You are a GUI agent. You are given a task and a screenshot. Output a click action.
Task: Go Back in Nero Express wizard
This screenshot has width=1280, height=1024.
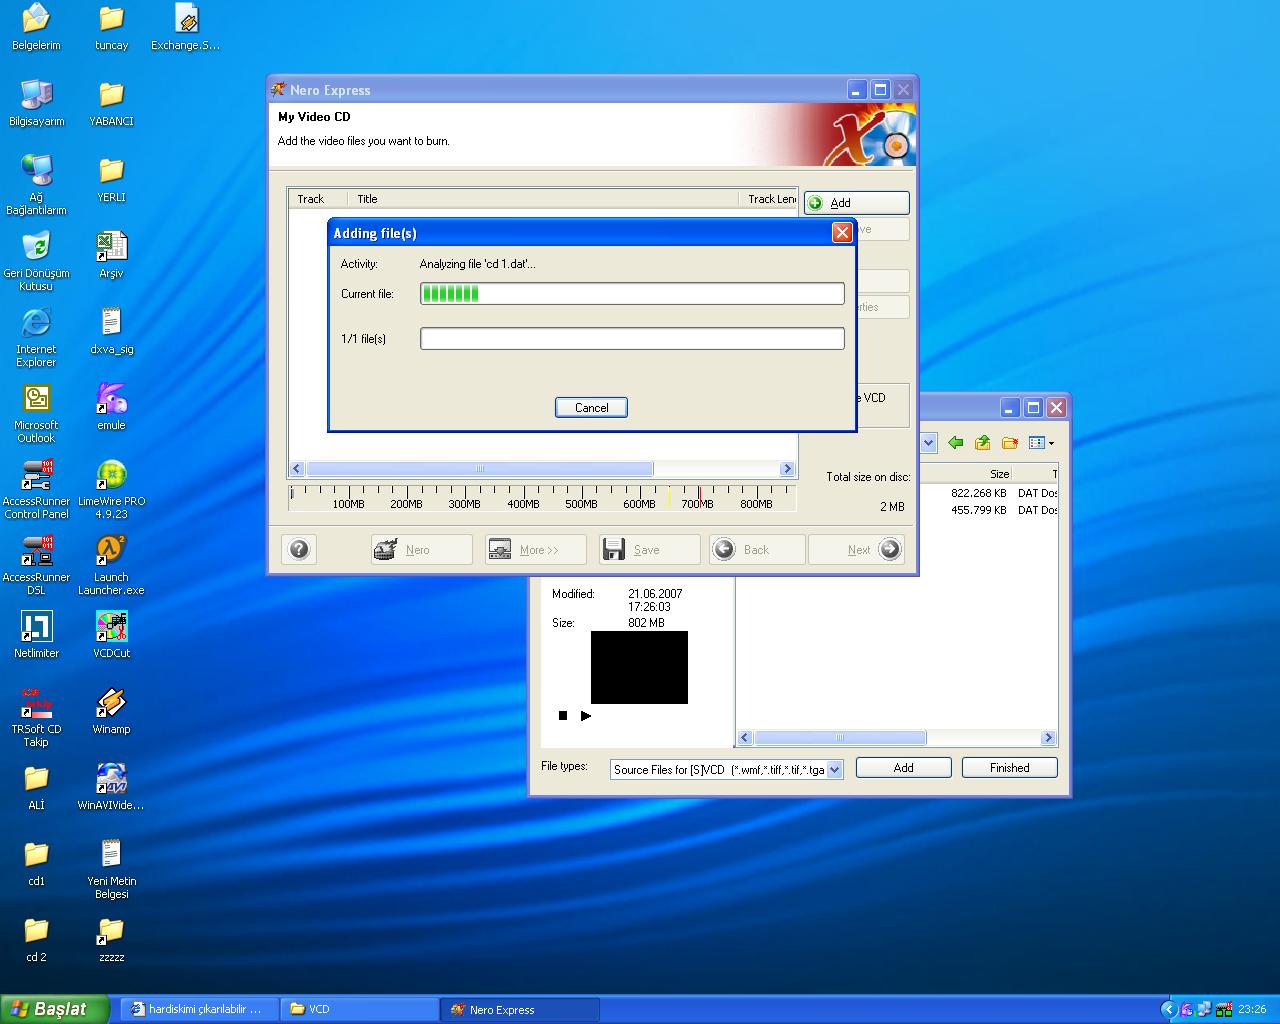coord(757,549)
